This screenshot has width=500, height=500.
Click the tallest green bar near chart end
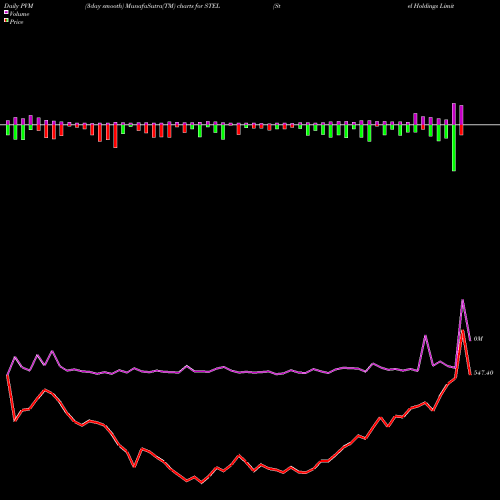tap(454, 148)
